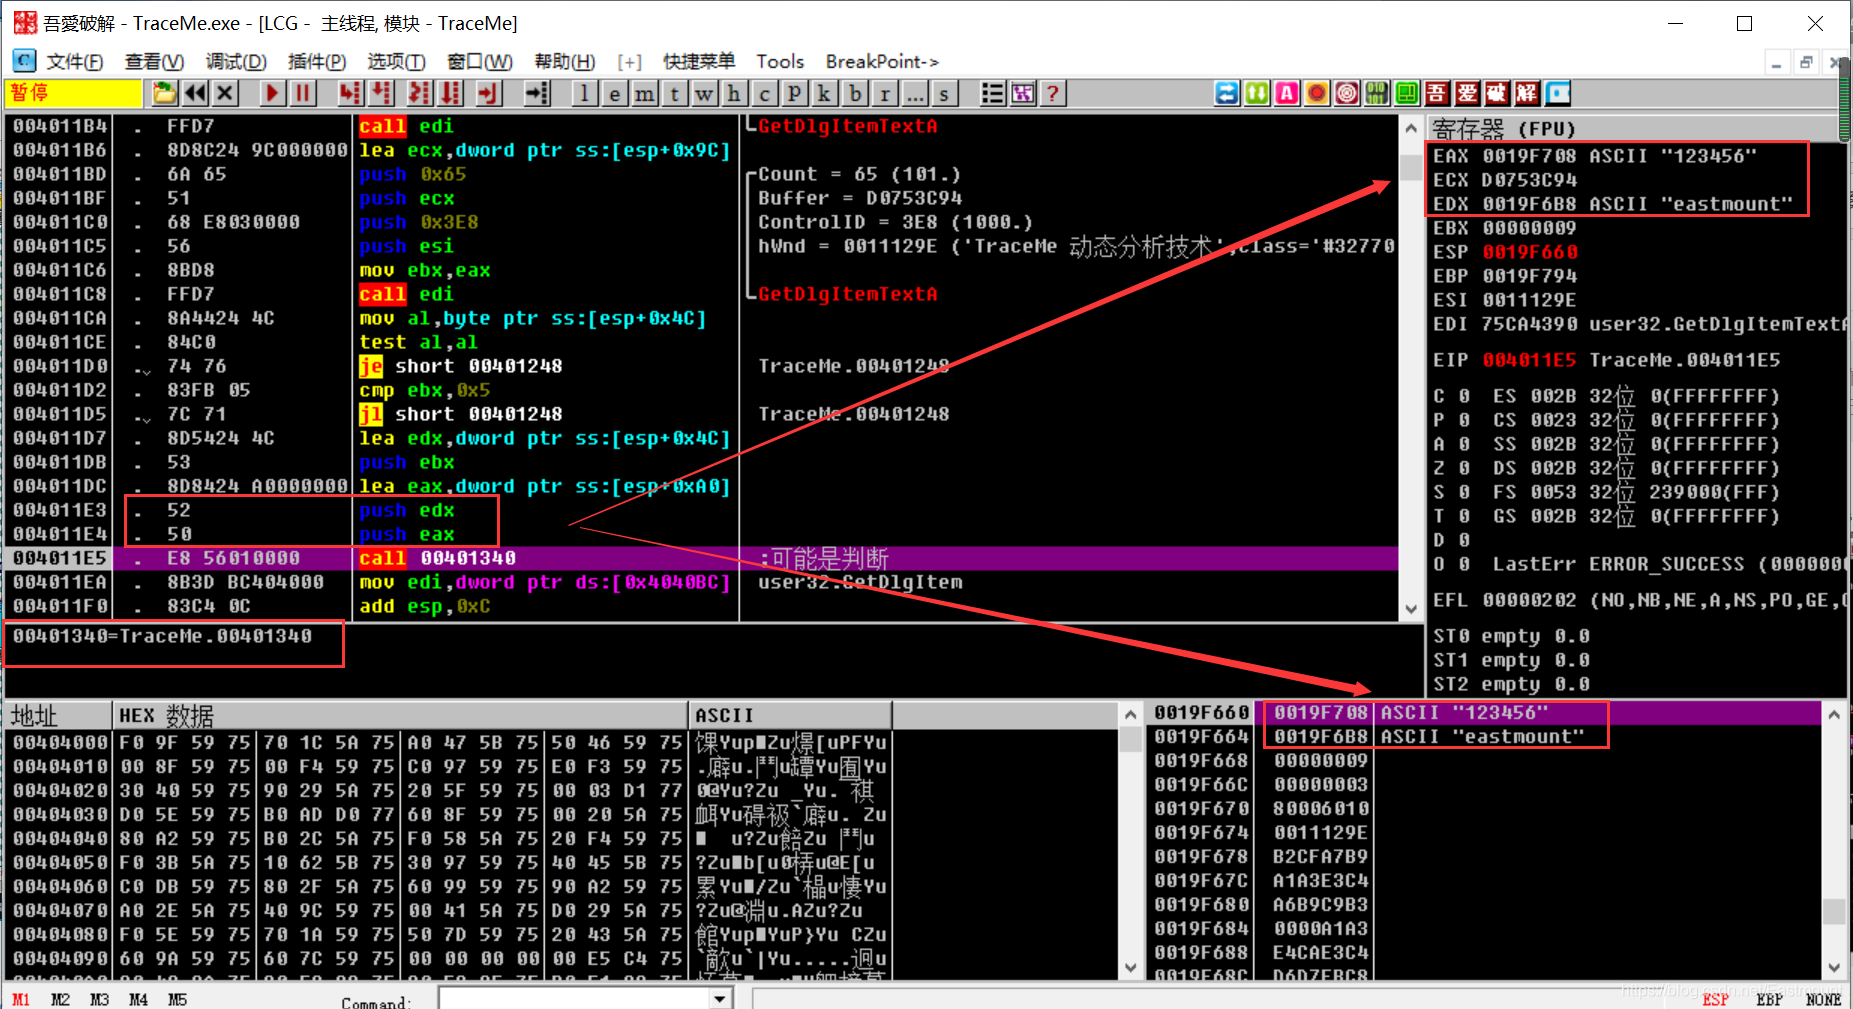The image size is (1853, 1009).
Task: Click the red Run play icon
Action: click(272, 93)
